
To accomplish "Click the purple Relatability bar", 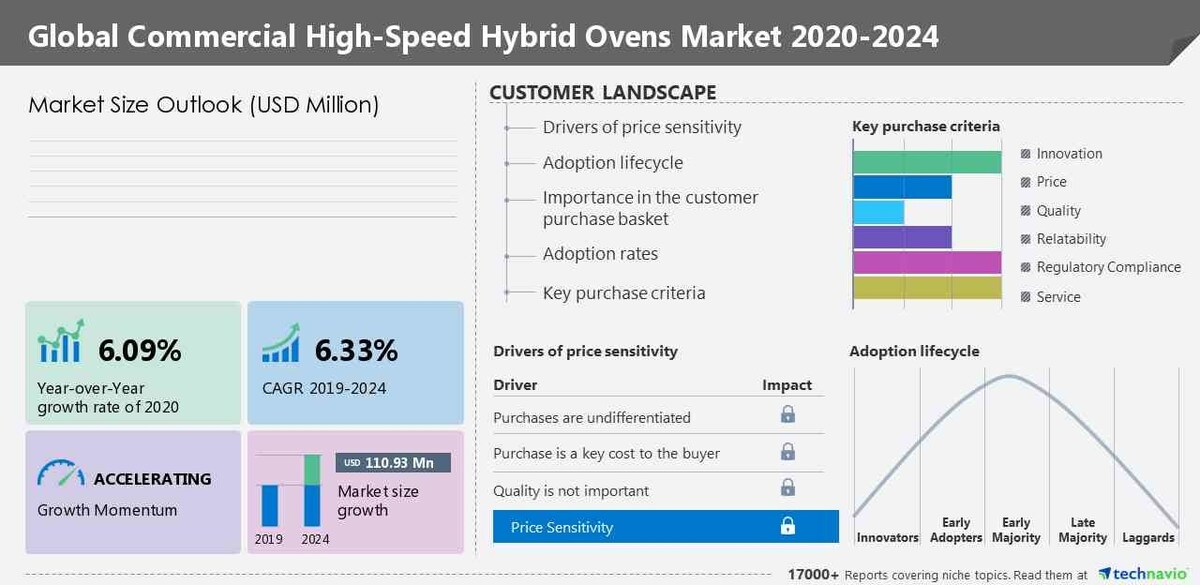I will [902, 237].
